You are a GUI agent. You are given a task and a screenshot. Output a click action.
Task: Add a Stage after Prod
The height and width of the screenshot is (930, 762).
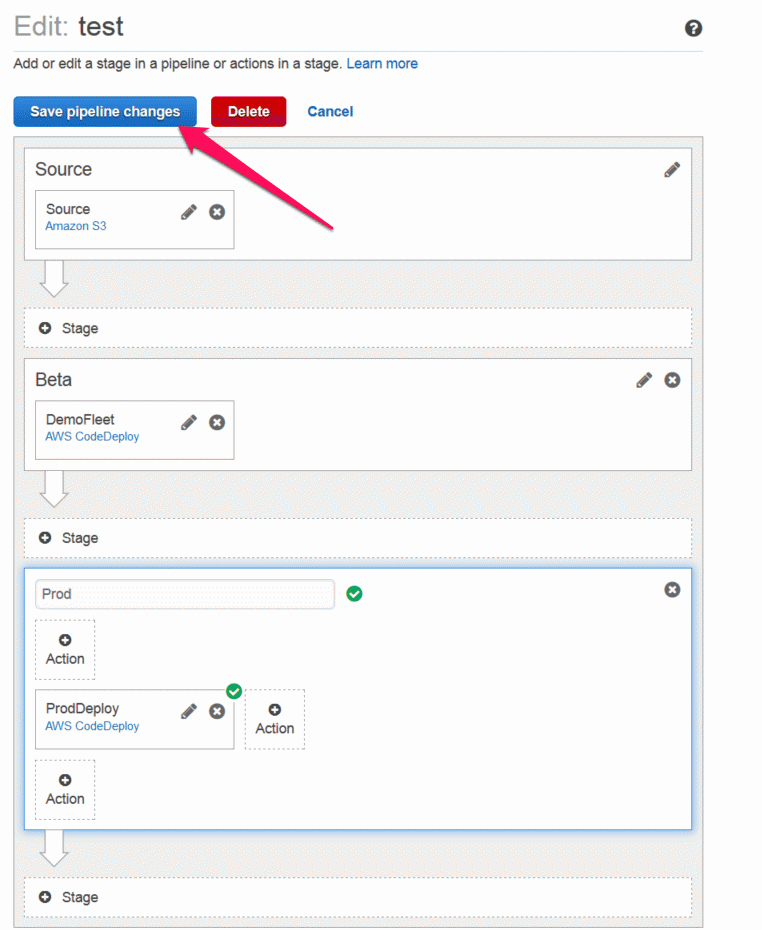[x=358, y=897]
